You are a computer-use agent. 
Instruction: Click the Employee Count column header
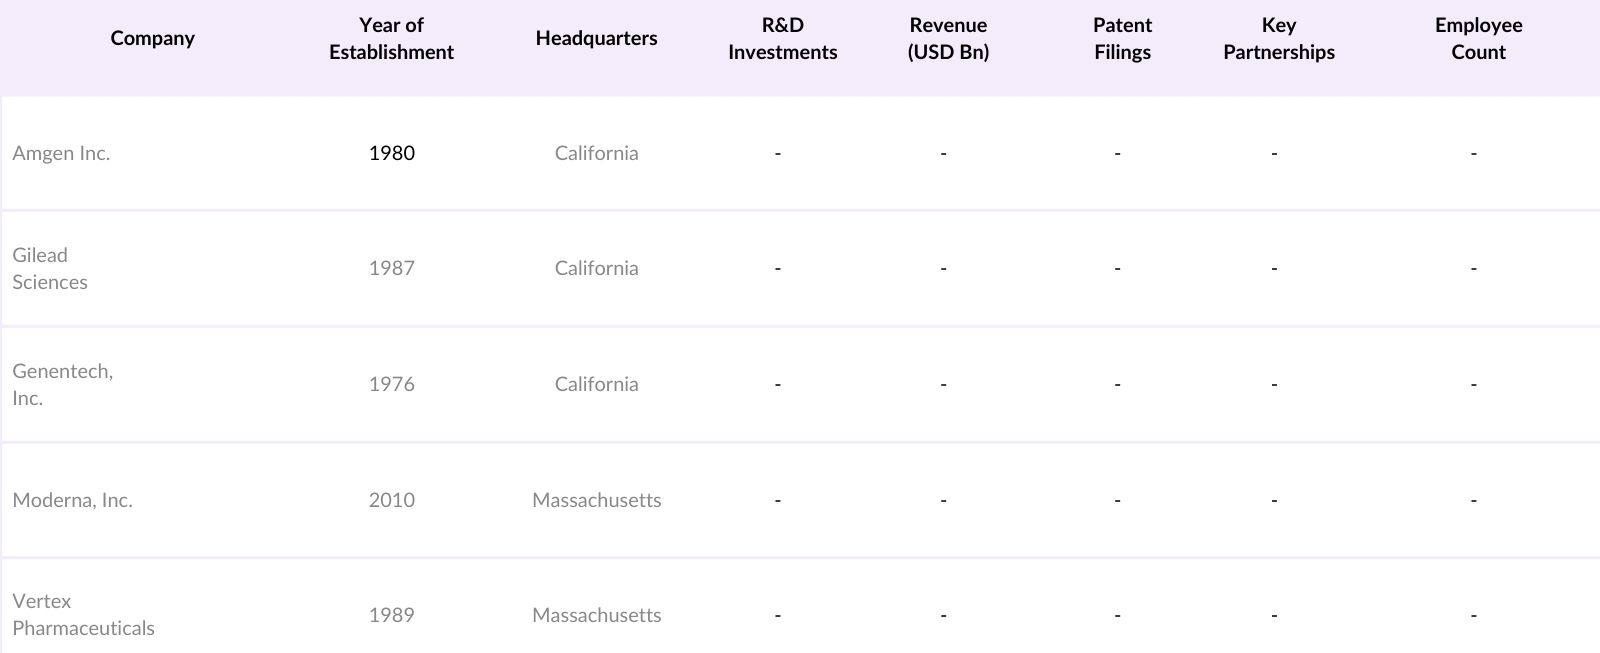click(x=1478, y=38)
